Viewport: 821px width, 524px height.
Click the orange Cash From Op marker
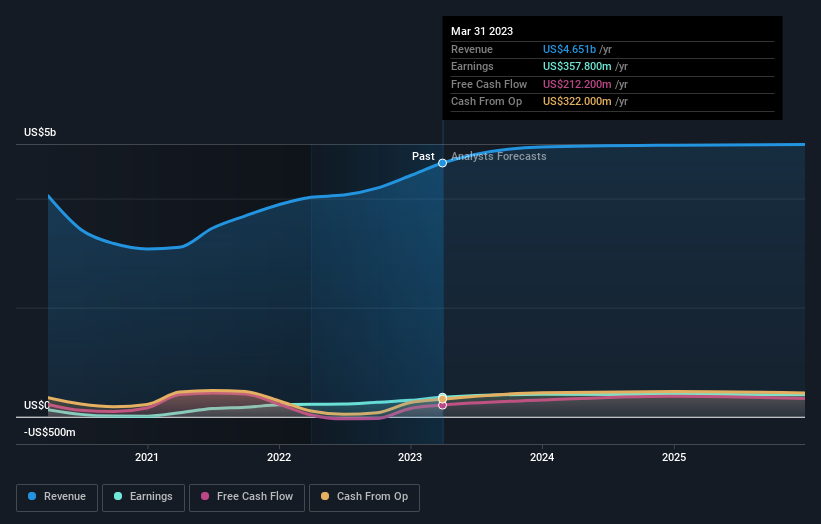click(x=442, y=397)
